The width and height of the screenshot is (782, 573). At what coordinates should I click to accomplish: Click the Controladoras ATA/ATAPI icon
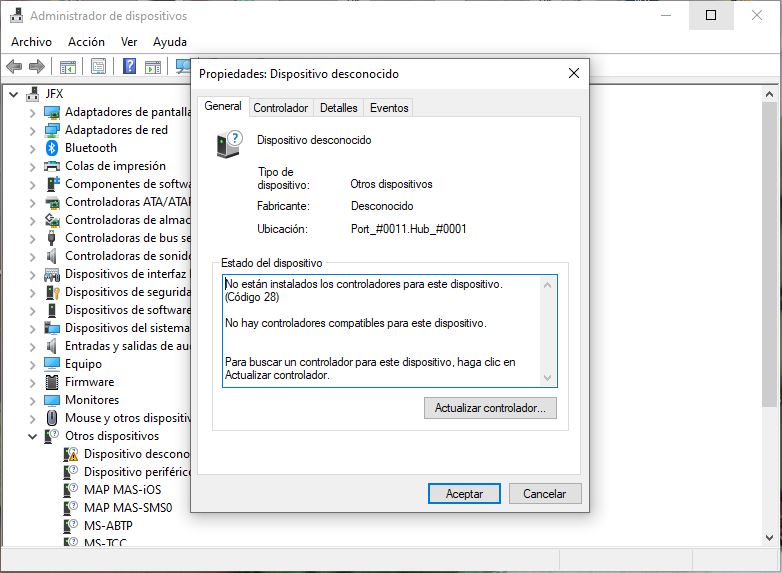click(x=52, y=202)
